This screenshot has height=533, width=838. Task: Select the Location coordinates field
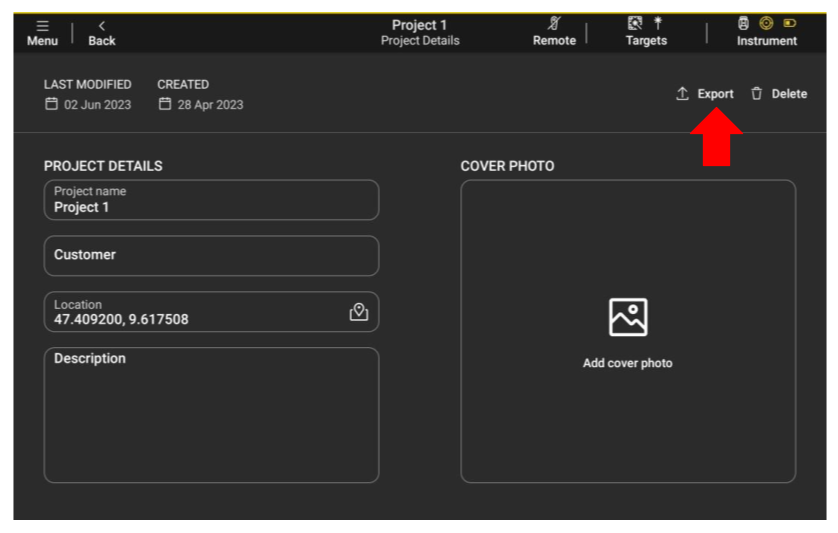point(190,313)
